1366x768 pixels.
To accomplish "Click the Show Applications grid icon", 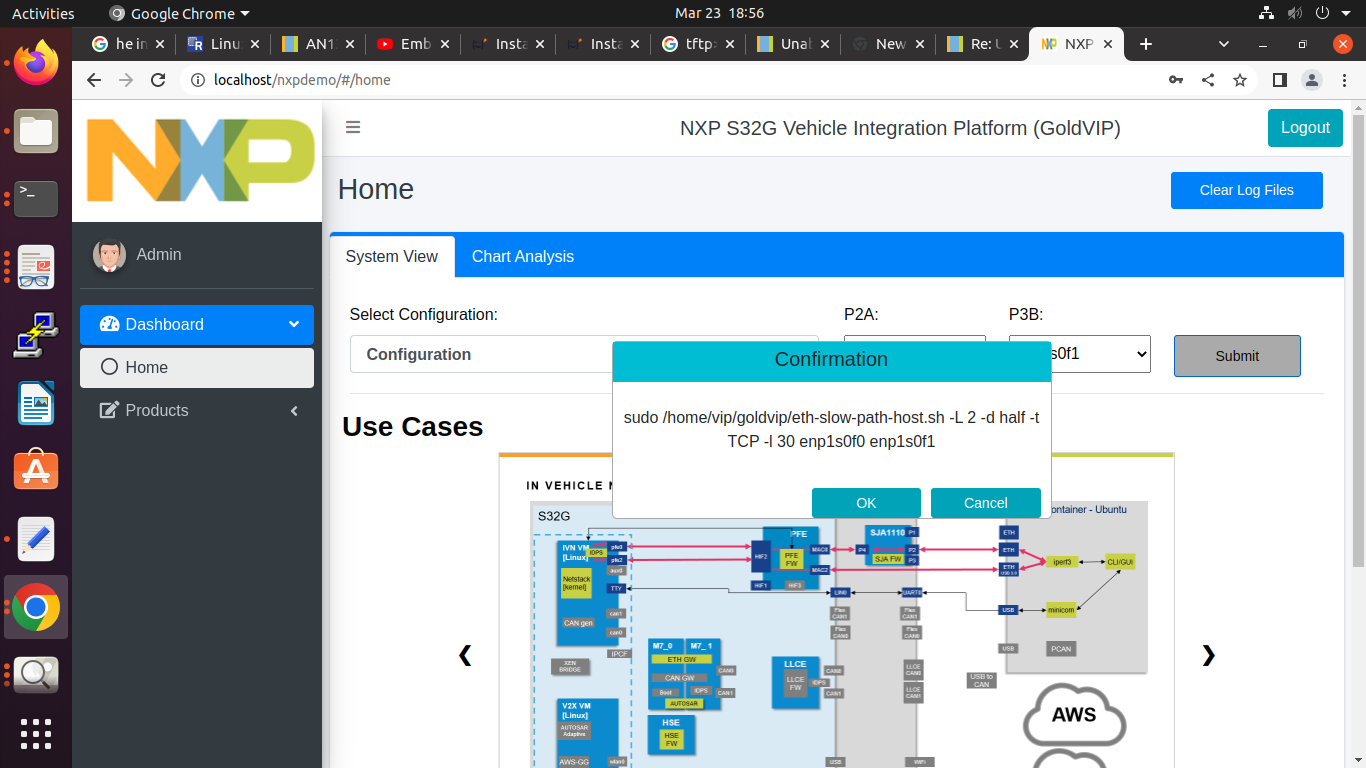I will (x=36, y=733).
